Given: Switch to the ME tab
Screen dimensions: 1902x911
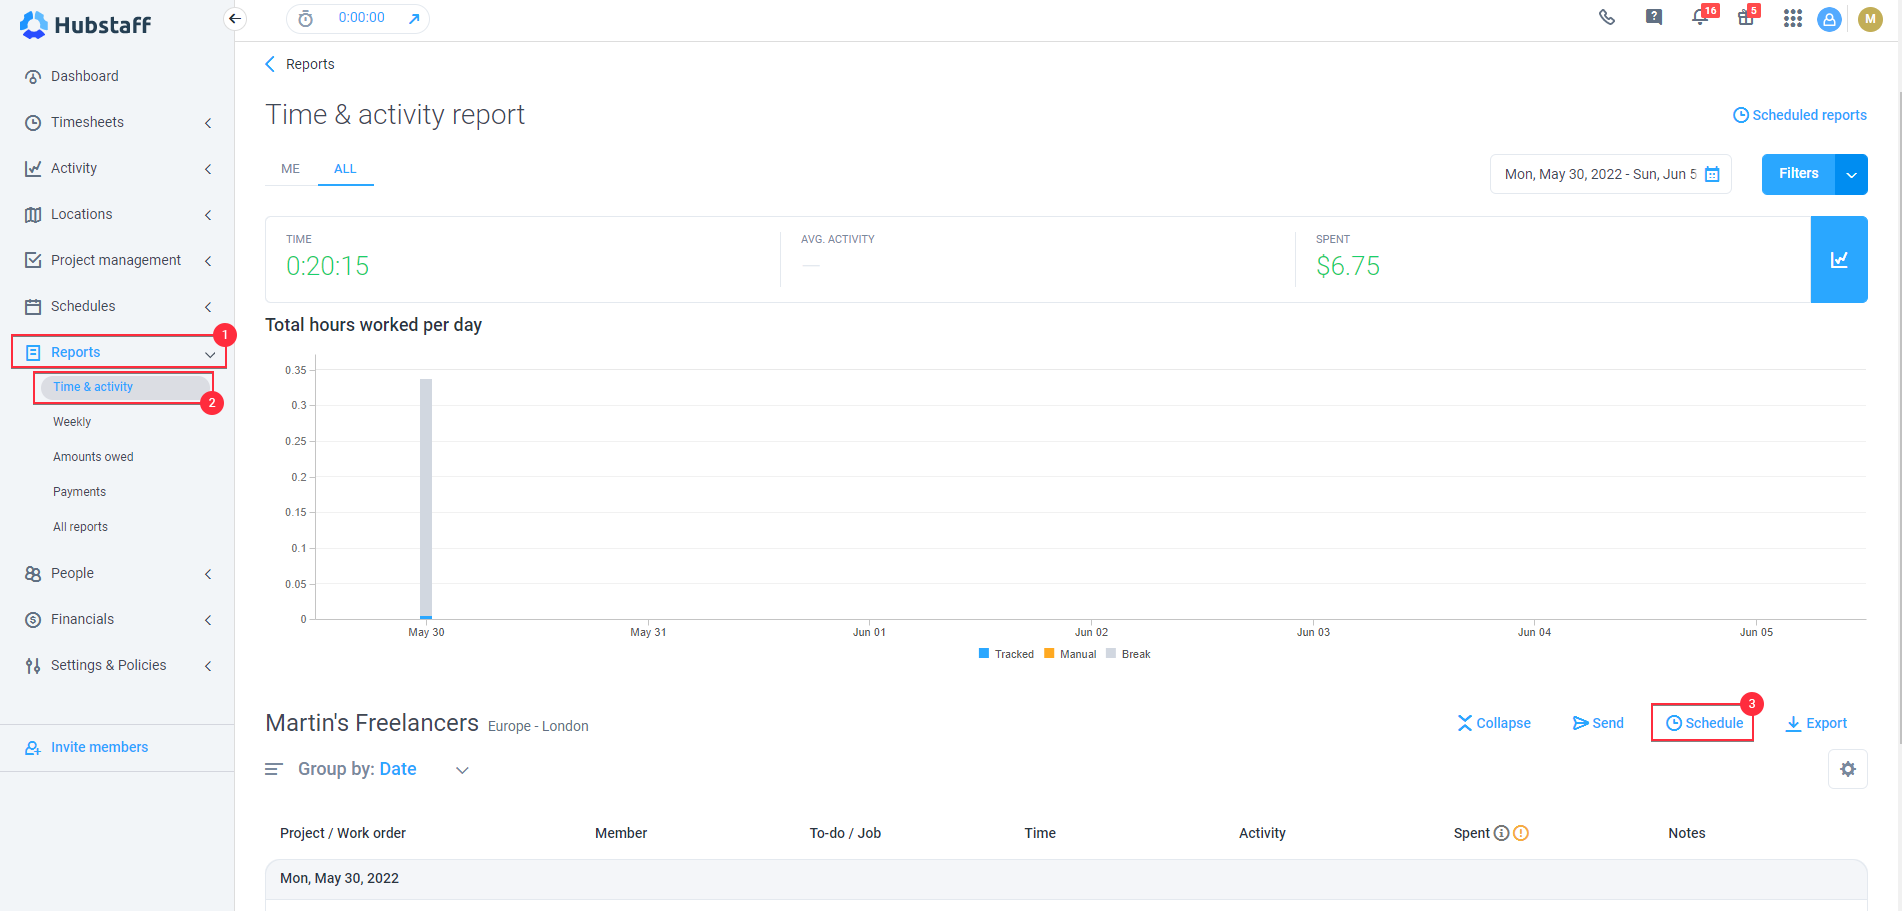Looking at the screenshot, I should point(290,168).
